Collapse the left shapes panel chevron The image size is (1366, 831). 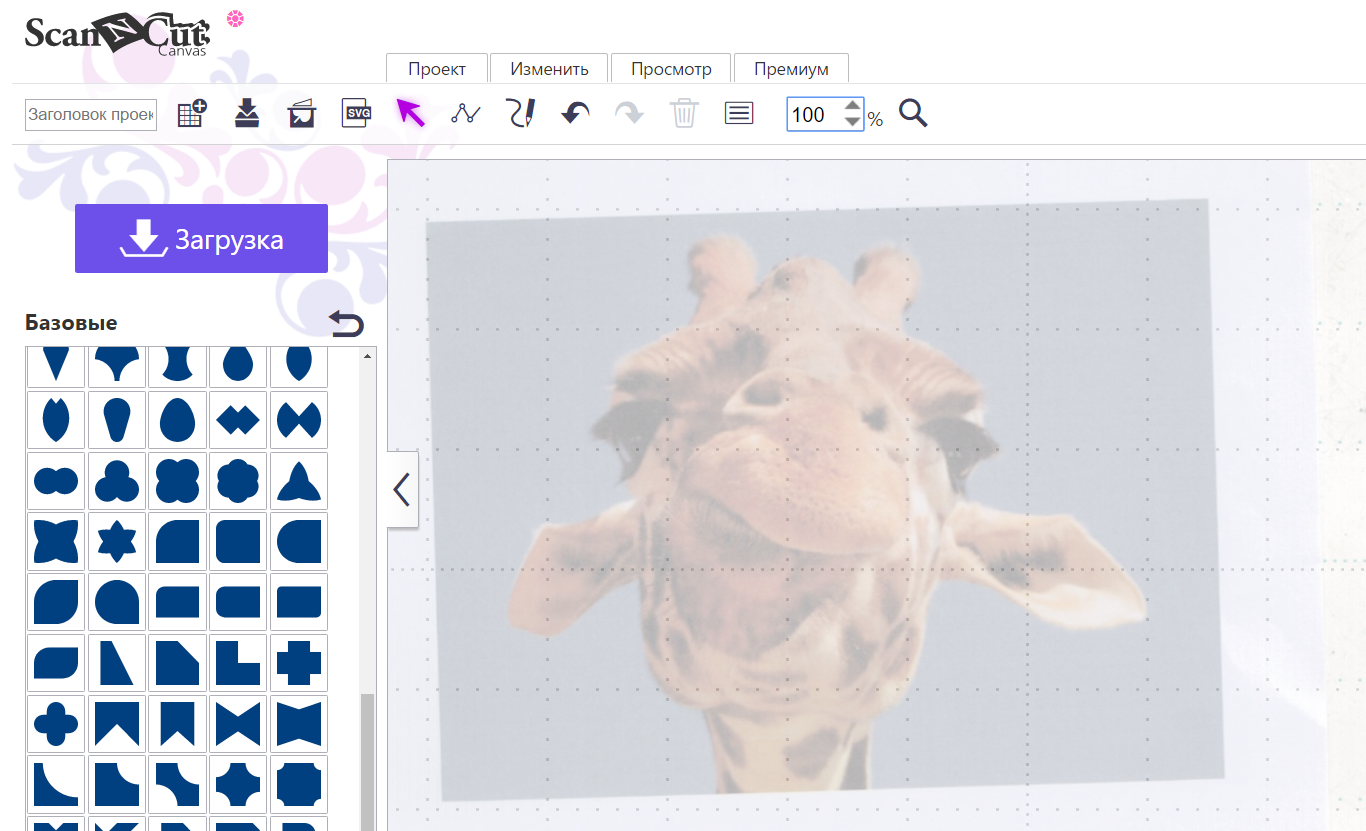coord(402,490)
